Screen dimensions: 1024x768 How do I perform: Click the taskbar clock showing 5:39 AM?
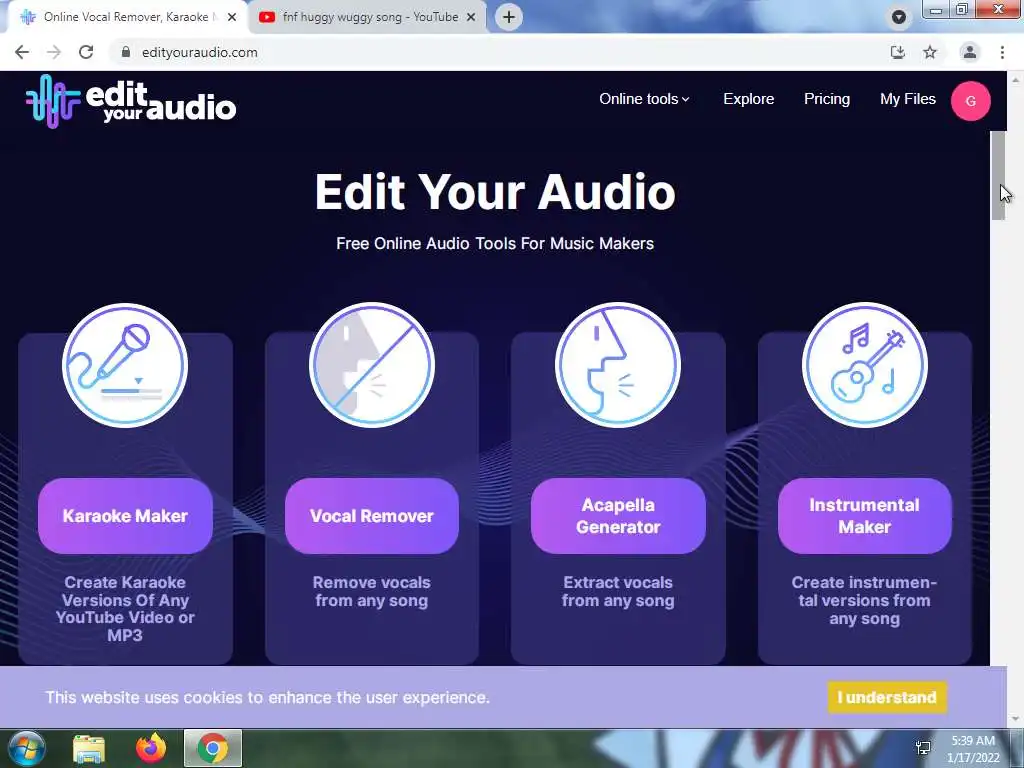(973, 749)
